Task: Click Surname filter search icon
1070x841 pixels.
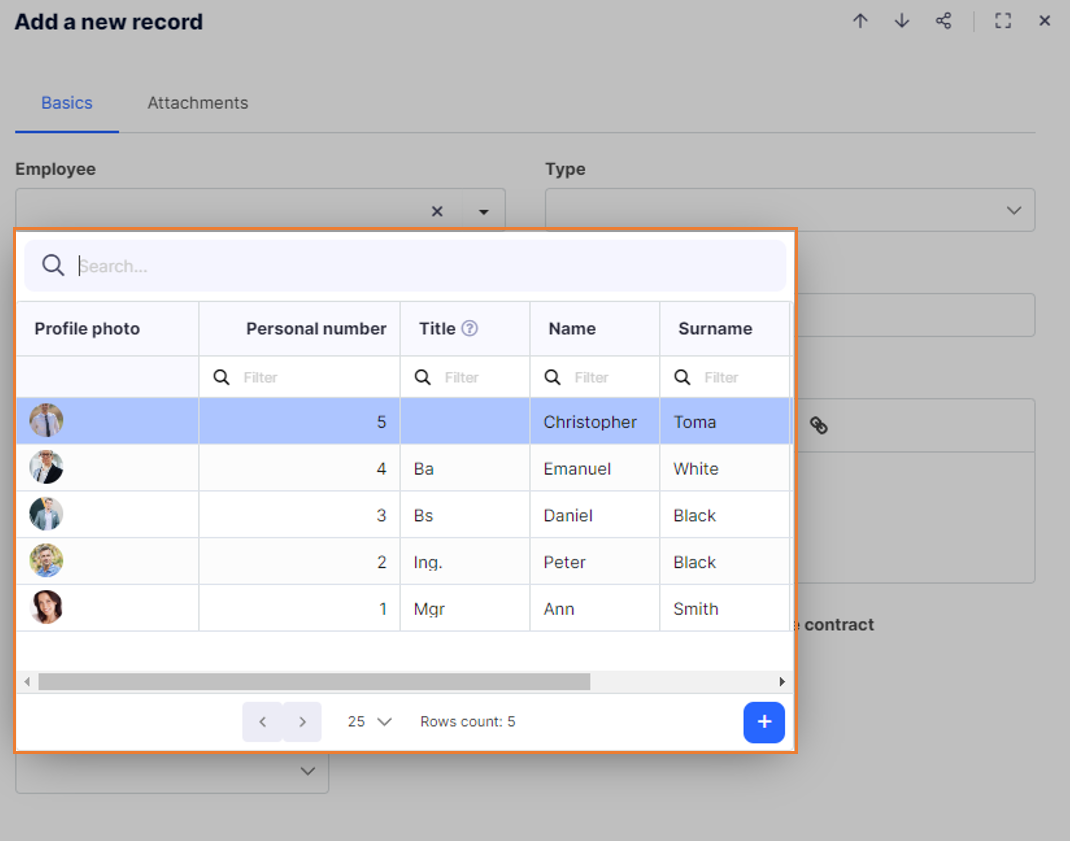Action: coord(682,377)
